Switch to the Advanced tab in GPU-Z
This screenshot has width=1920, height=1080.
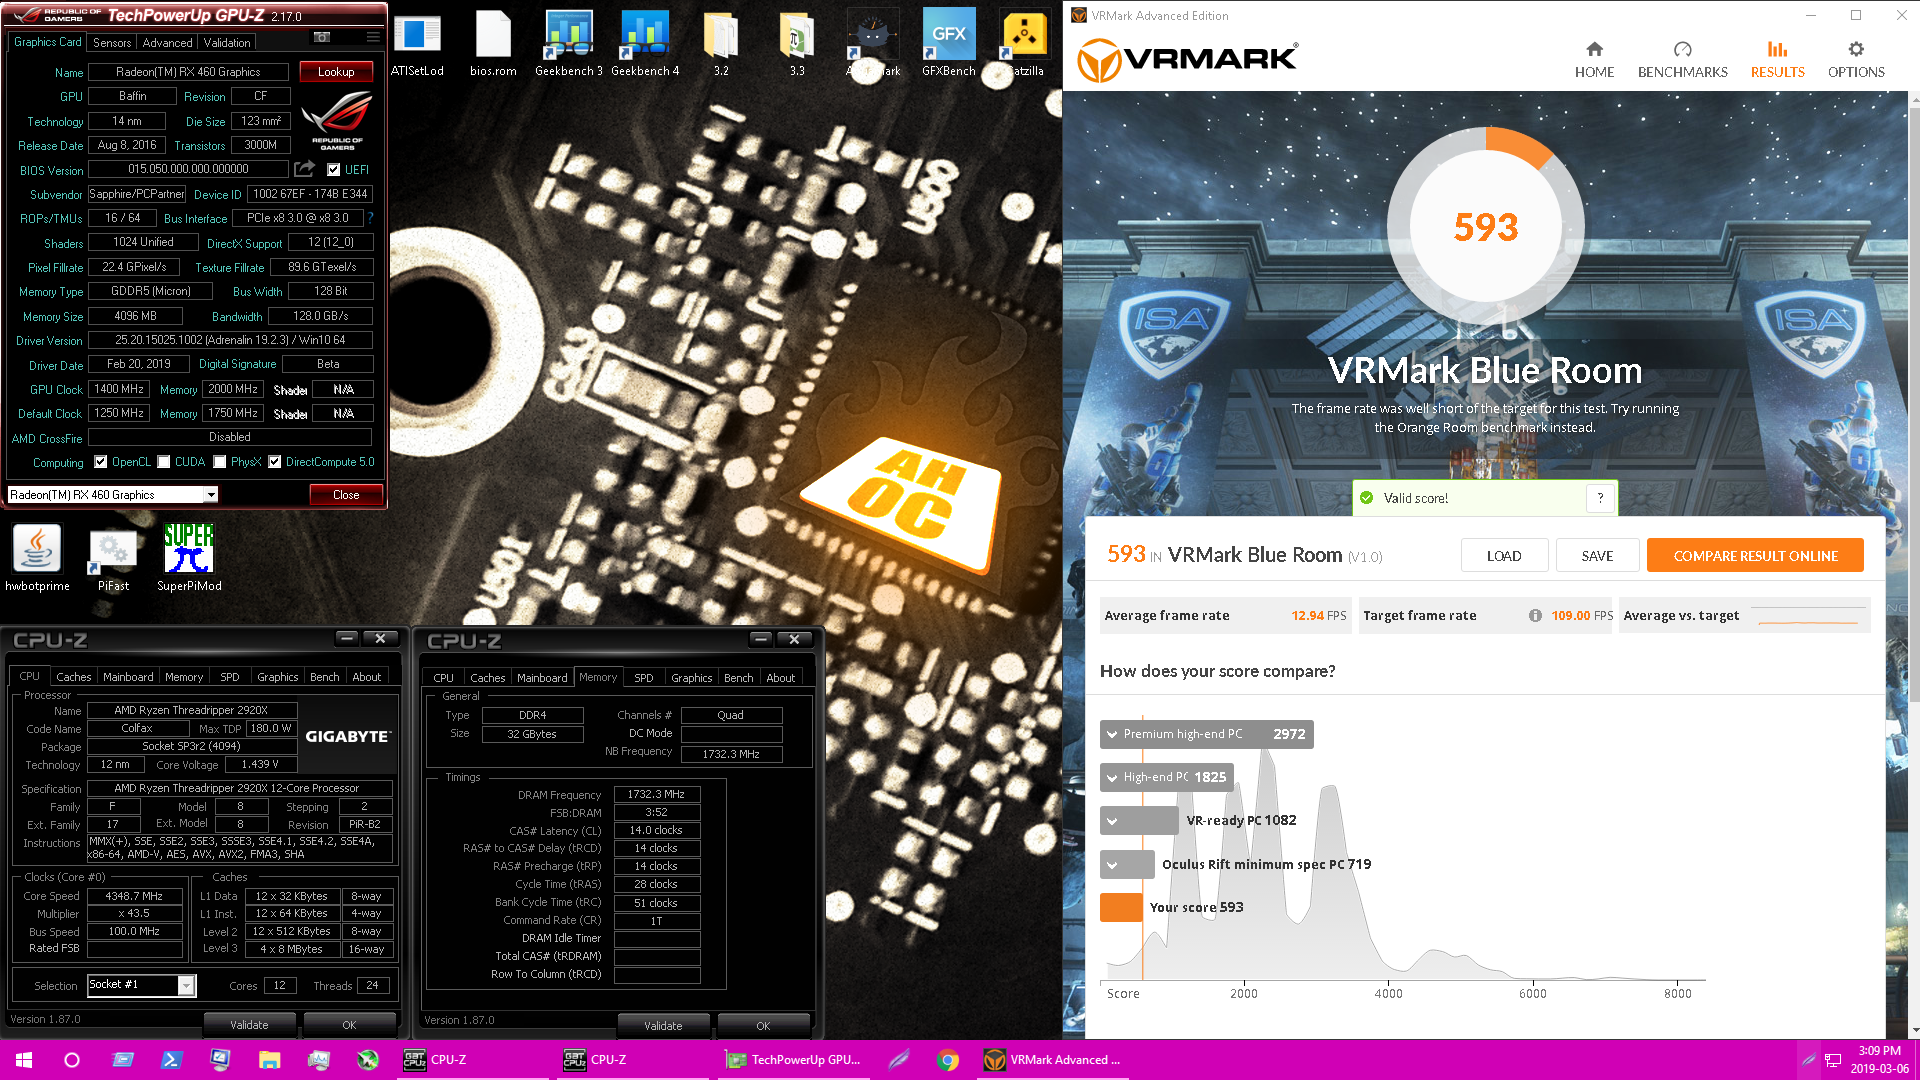(x=167, y=43)
